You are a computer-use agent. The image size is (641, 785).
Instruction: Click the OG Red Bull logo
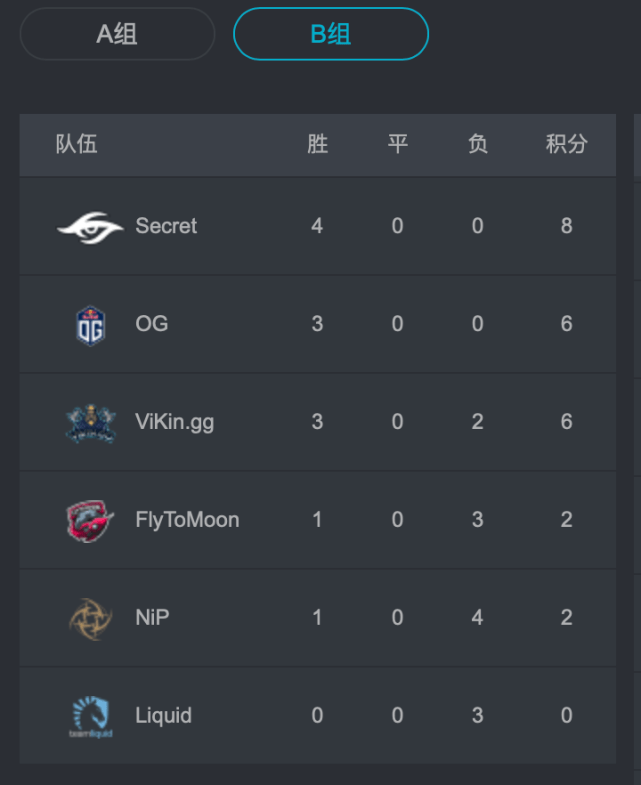pos(91,325)
